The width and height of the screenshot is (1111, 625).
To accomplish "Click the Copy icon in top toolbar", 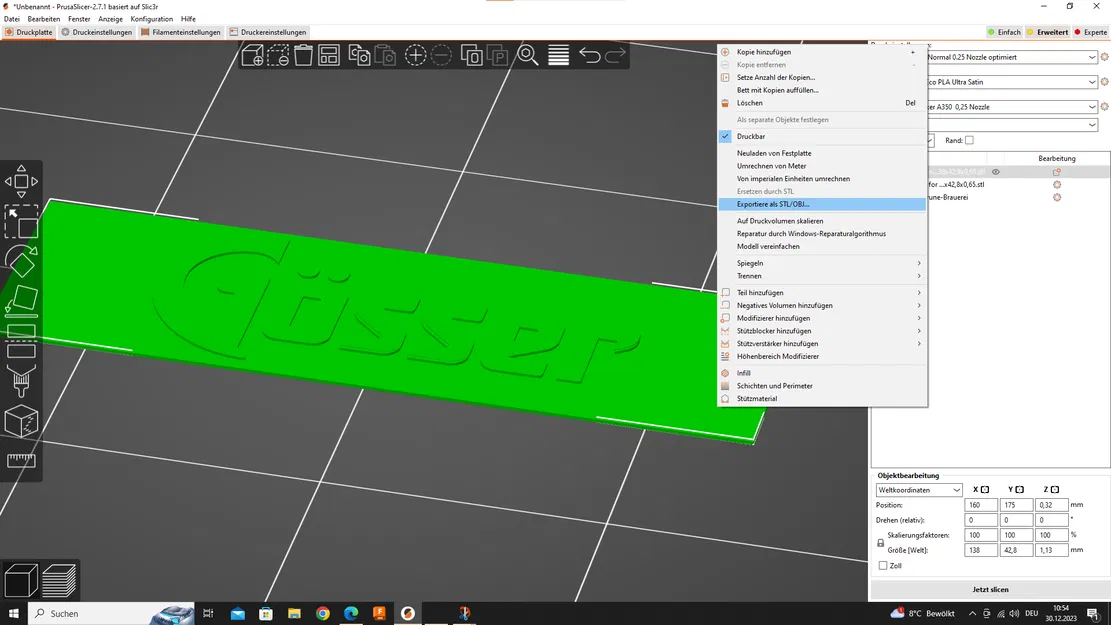I will click(359, 55).
